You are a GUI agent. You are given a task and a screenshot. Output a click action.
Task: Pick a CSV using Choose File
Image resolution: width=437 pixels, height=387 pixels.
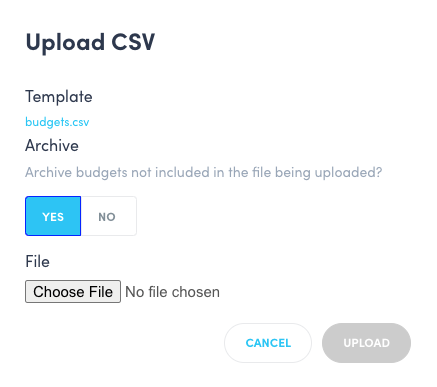pyautogui.click(x=73, y=292)
